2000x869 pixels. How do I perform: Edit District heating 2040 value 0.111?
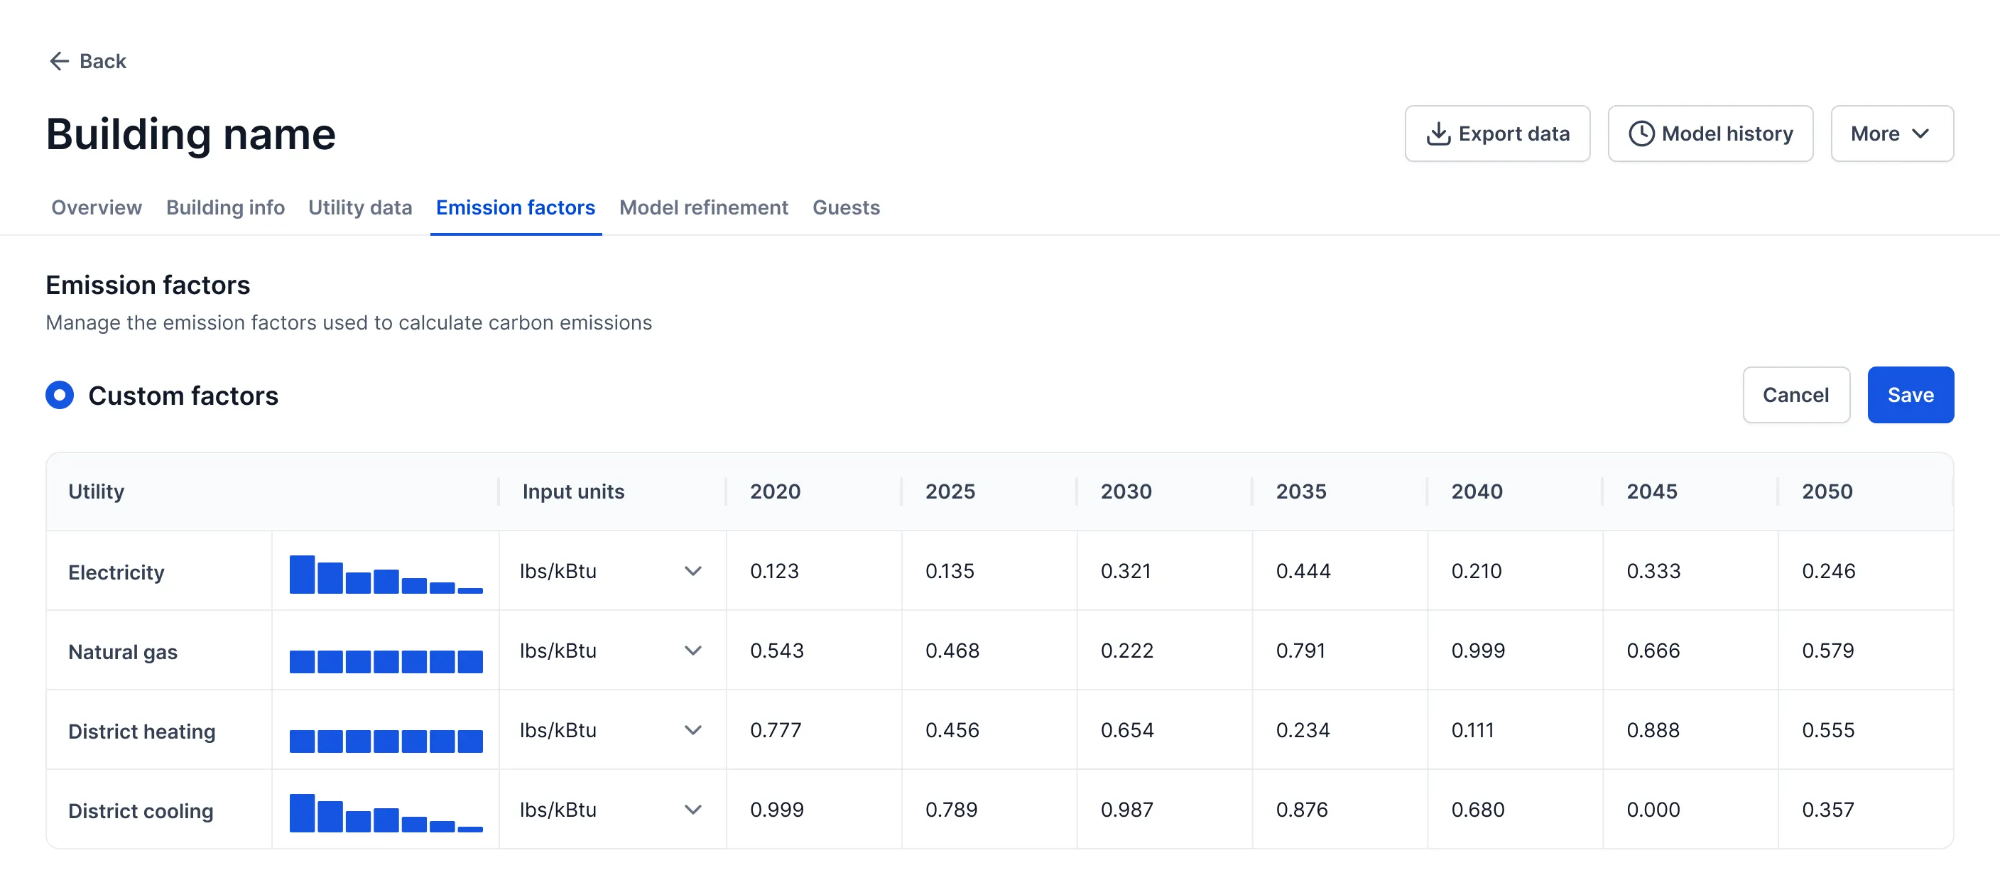[1473, 730]
